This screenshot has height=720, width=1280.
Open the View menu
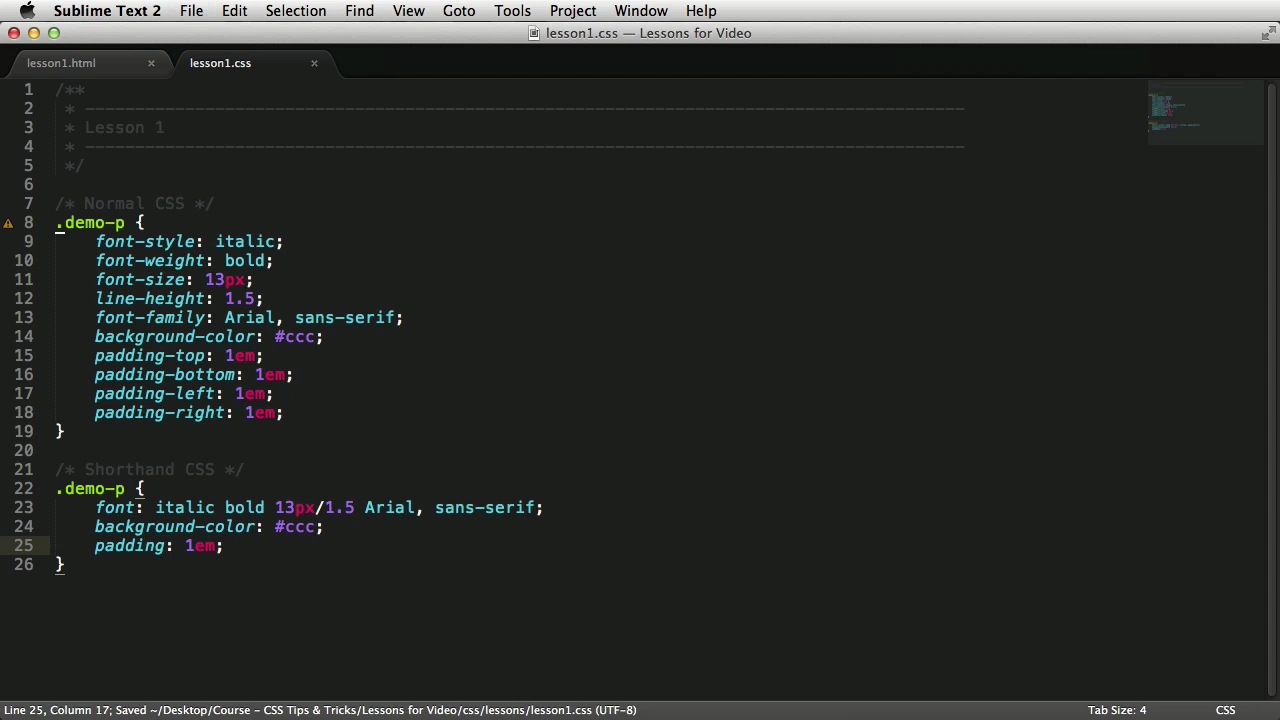pyautogui.click(x=408, y=11)
